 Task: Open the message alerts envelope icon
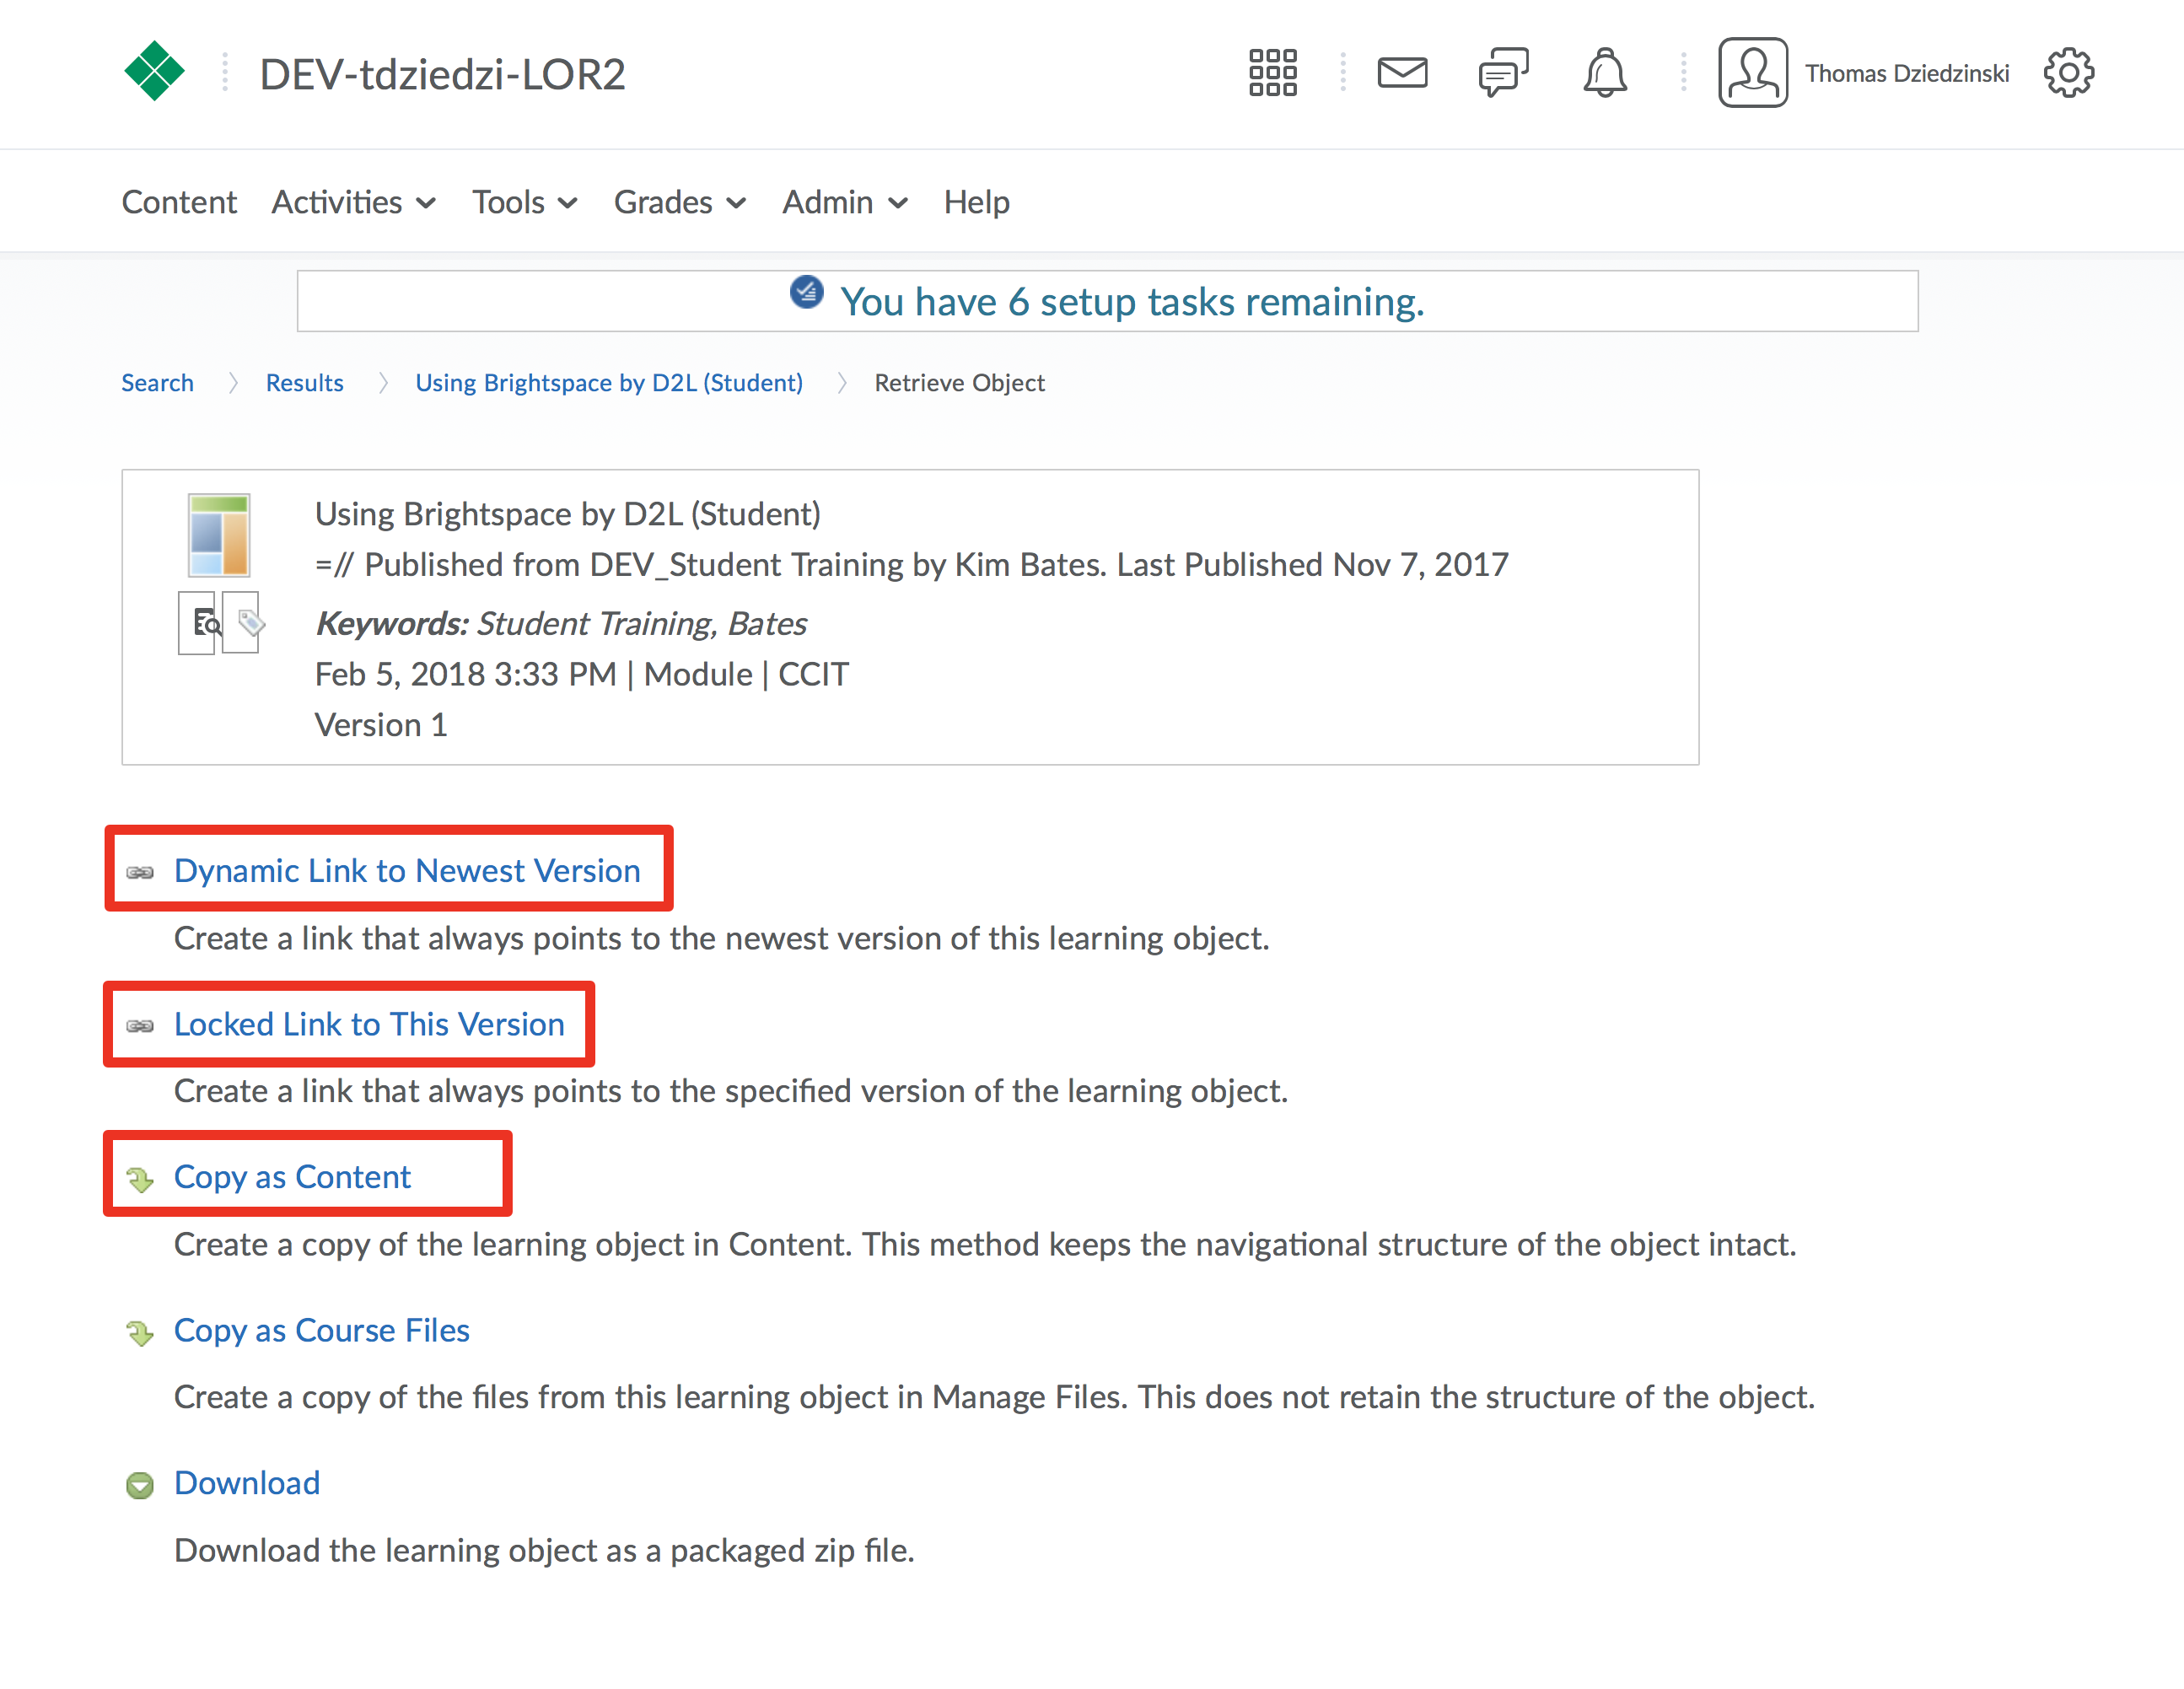pyautogui.click(x=1402, y=73)
